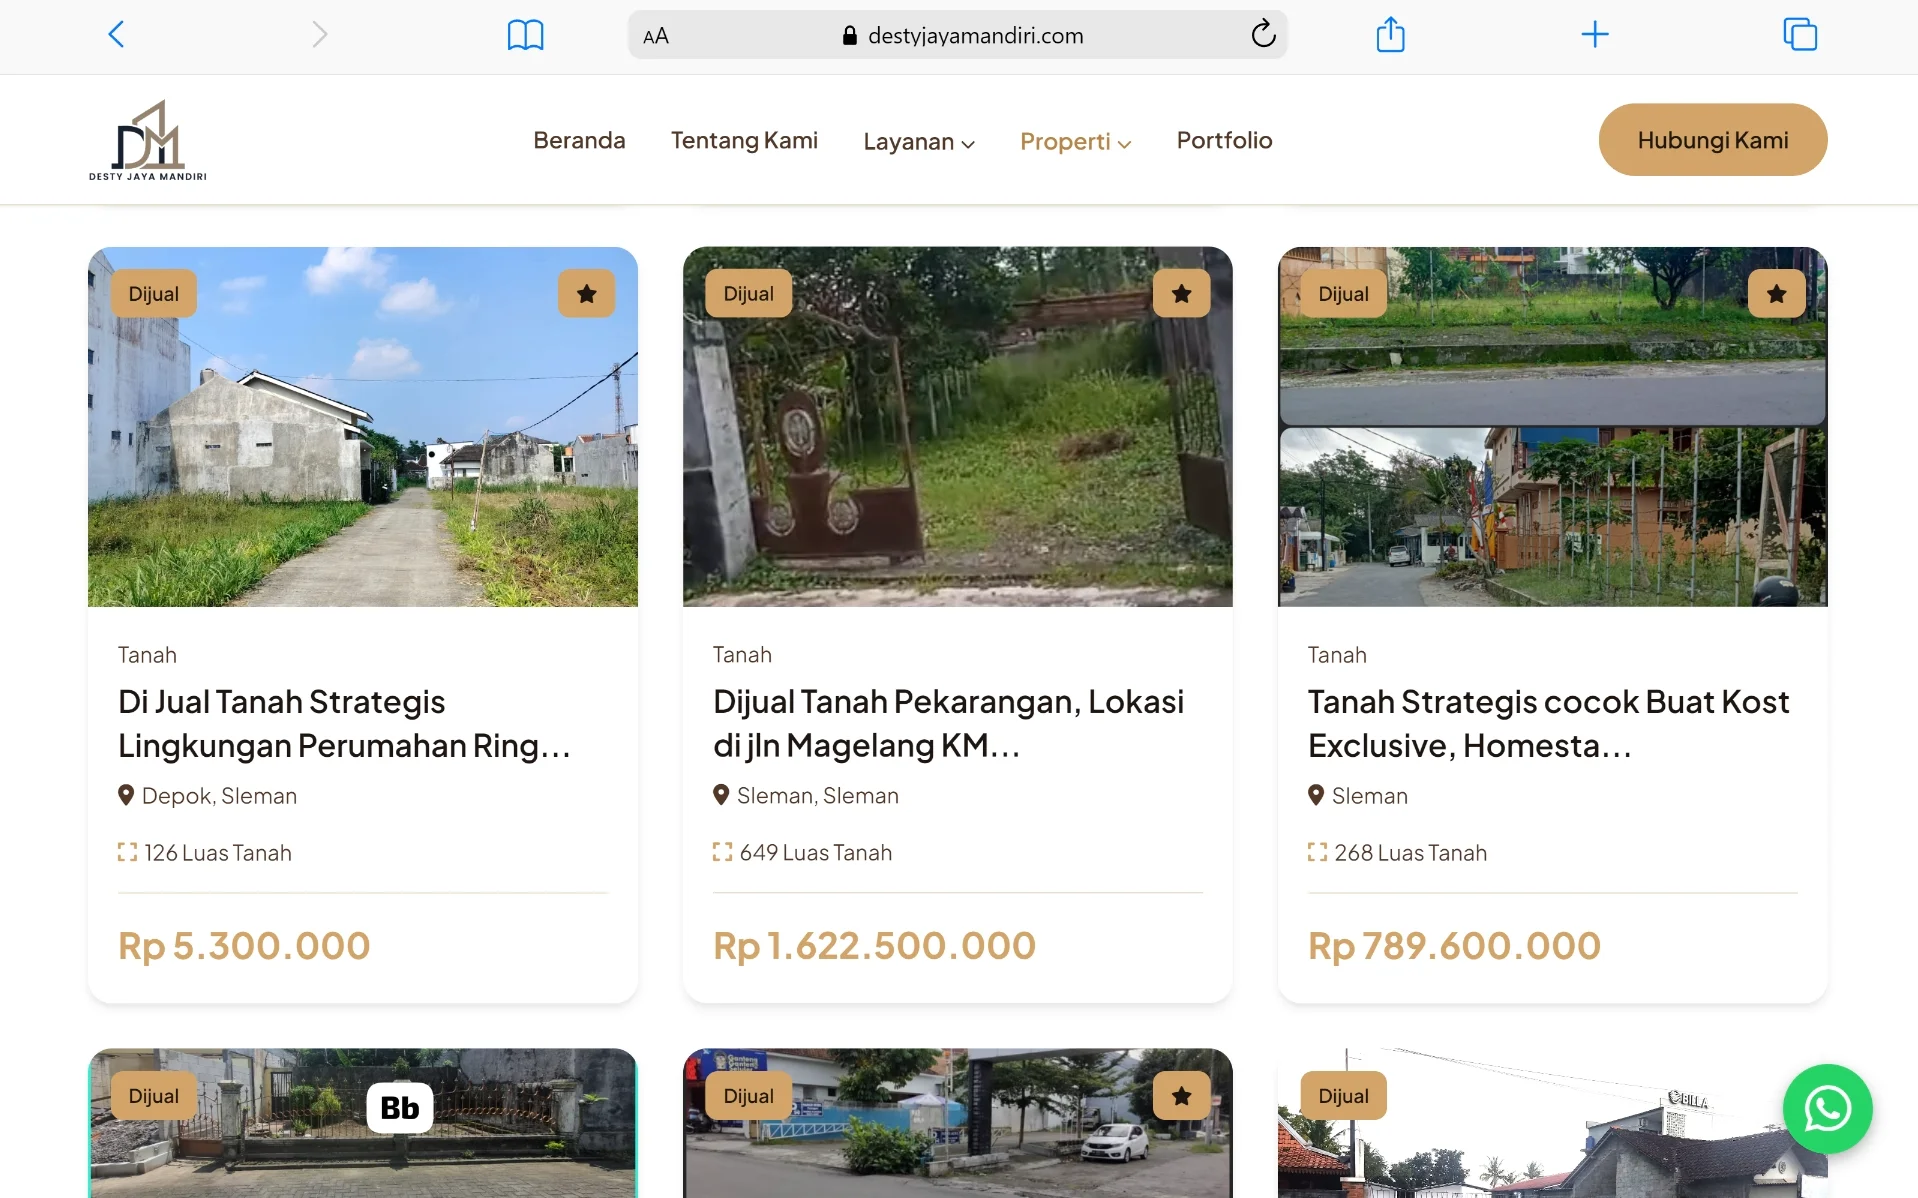Click area icon beside 268 Luas Tanah
Viewport: 1918px width, 1198px height.
click(x=1317, y=852)
